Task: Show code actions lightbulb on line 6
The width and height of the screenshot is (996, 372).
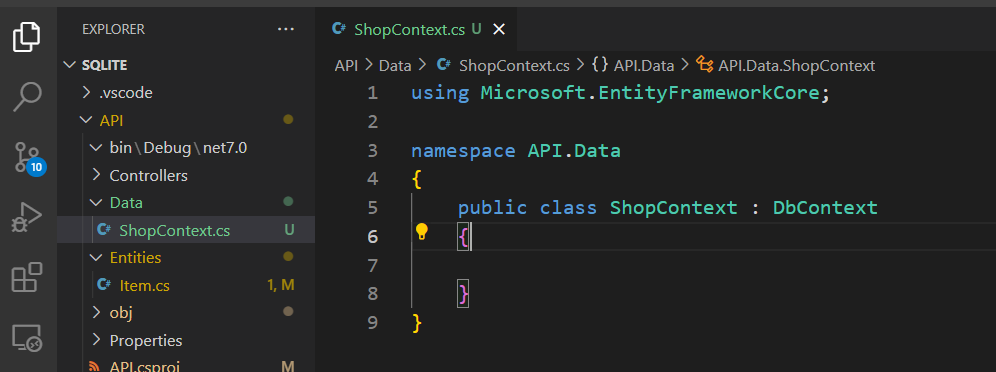Action: (x=422, y=231)
